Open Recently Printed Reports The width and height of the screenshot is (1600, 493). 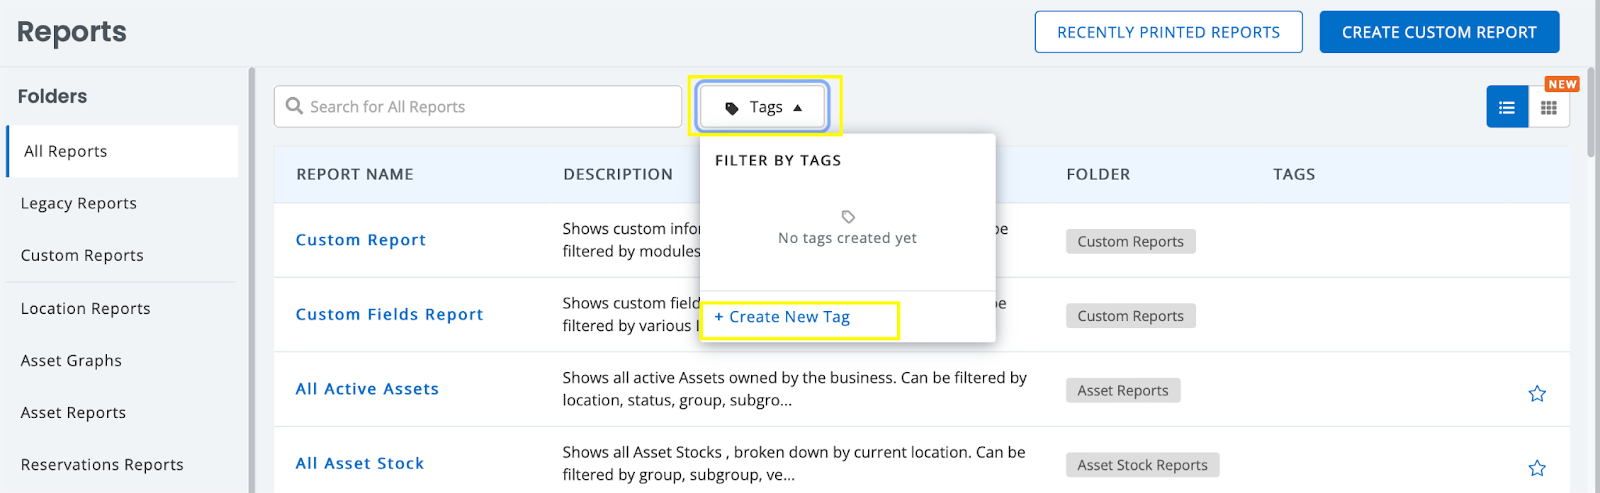(x=1168, y=32)
